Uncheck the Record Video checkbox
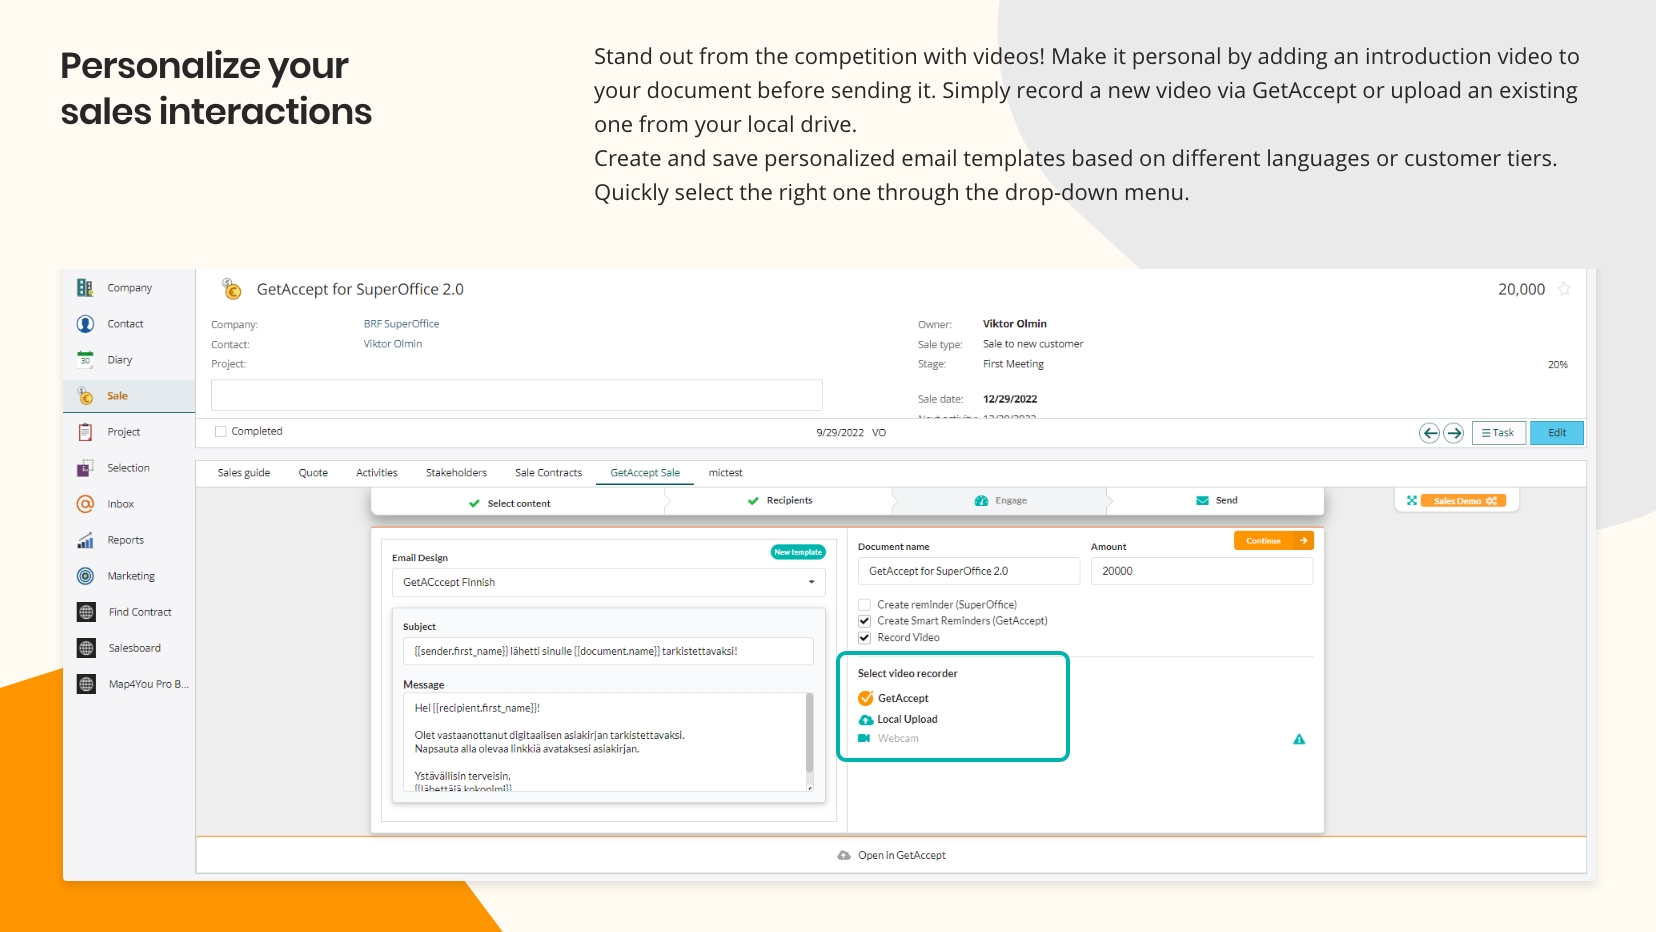Image resolution: width=1656 pixels, height=932 pixels. coord(864,638)
